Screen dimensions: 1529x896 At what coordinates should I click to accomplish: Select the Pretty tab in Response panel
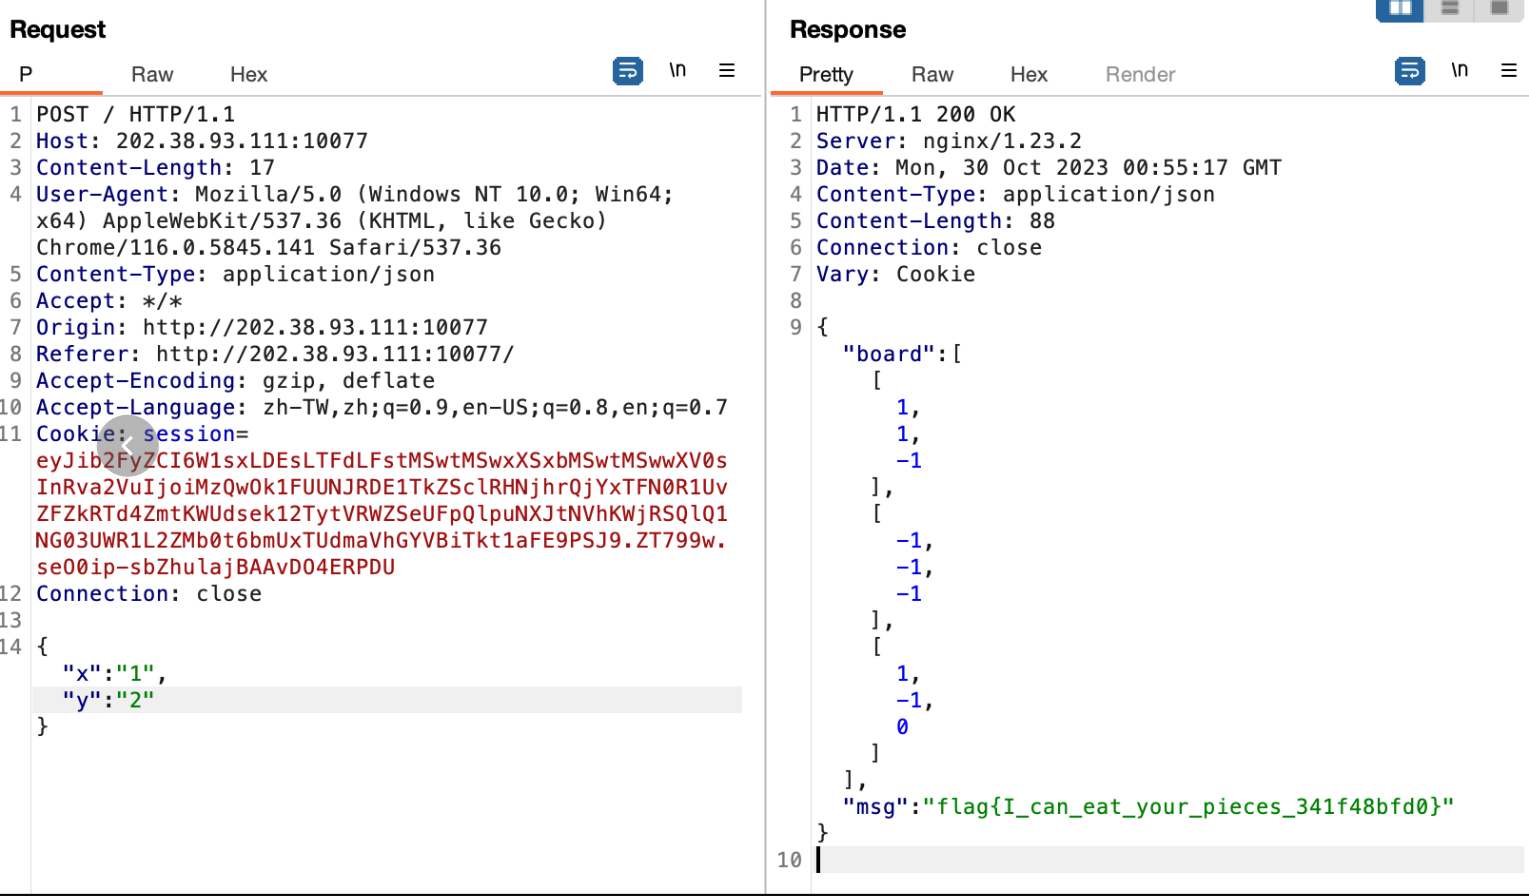click(x=825, y=75)
